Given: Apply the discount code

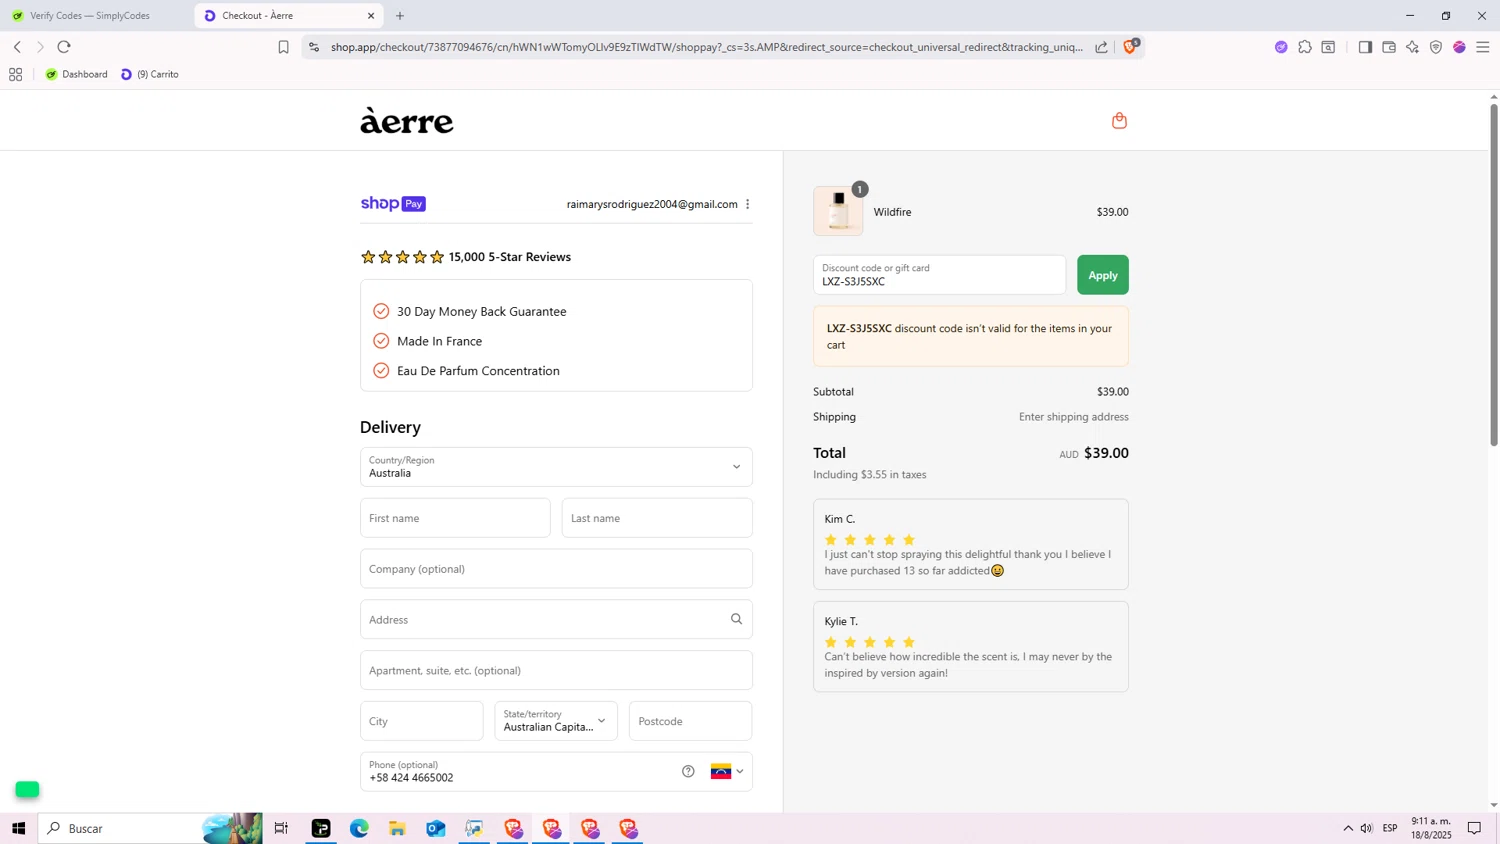Looking at the screenshot, I should (x=1103, y=275).
